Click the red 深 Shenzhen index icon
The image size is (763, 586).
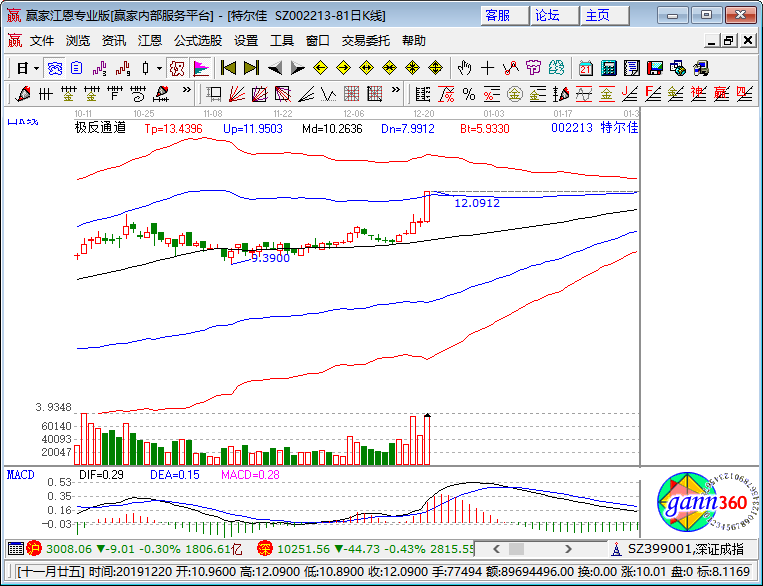265,549
